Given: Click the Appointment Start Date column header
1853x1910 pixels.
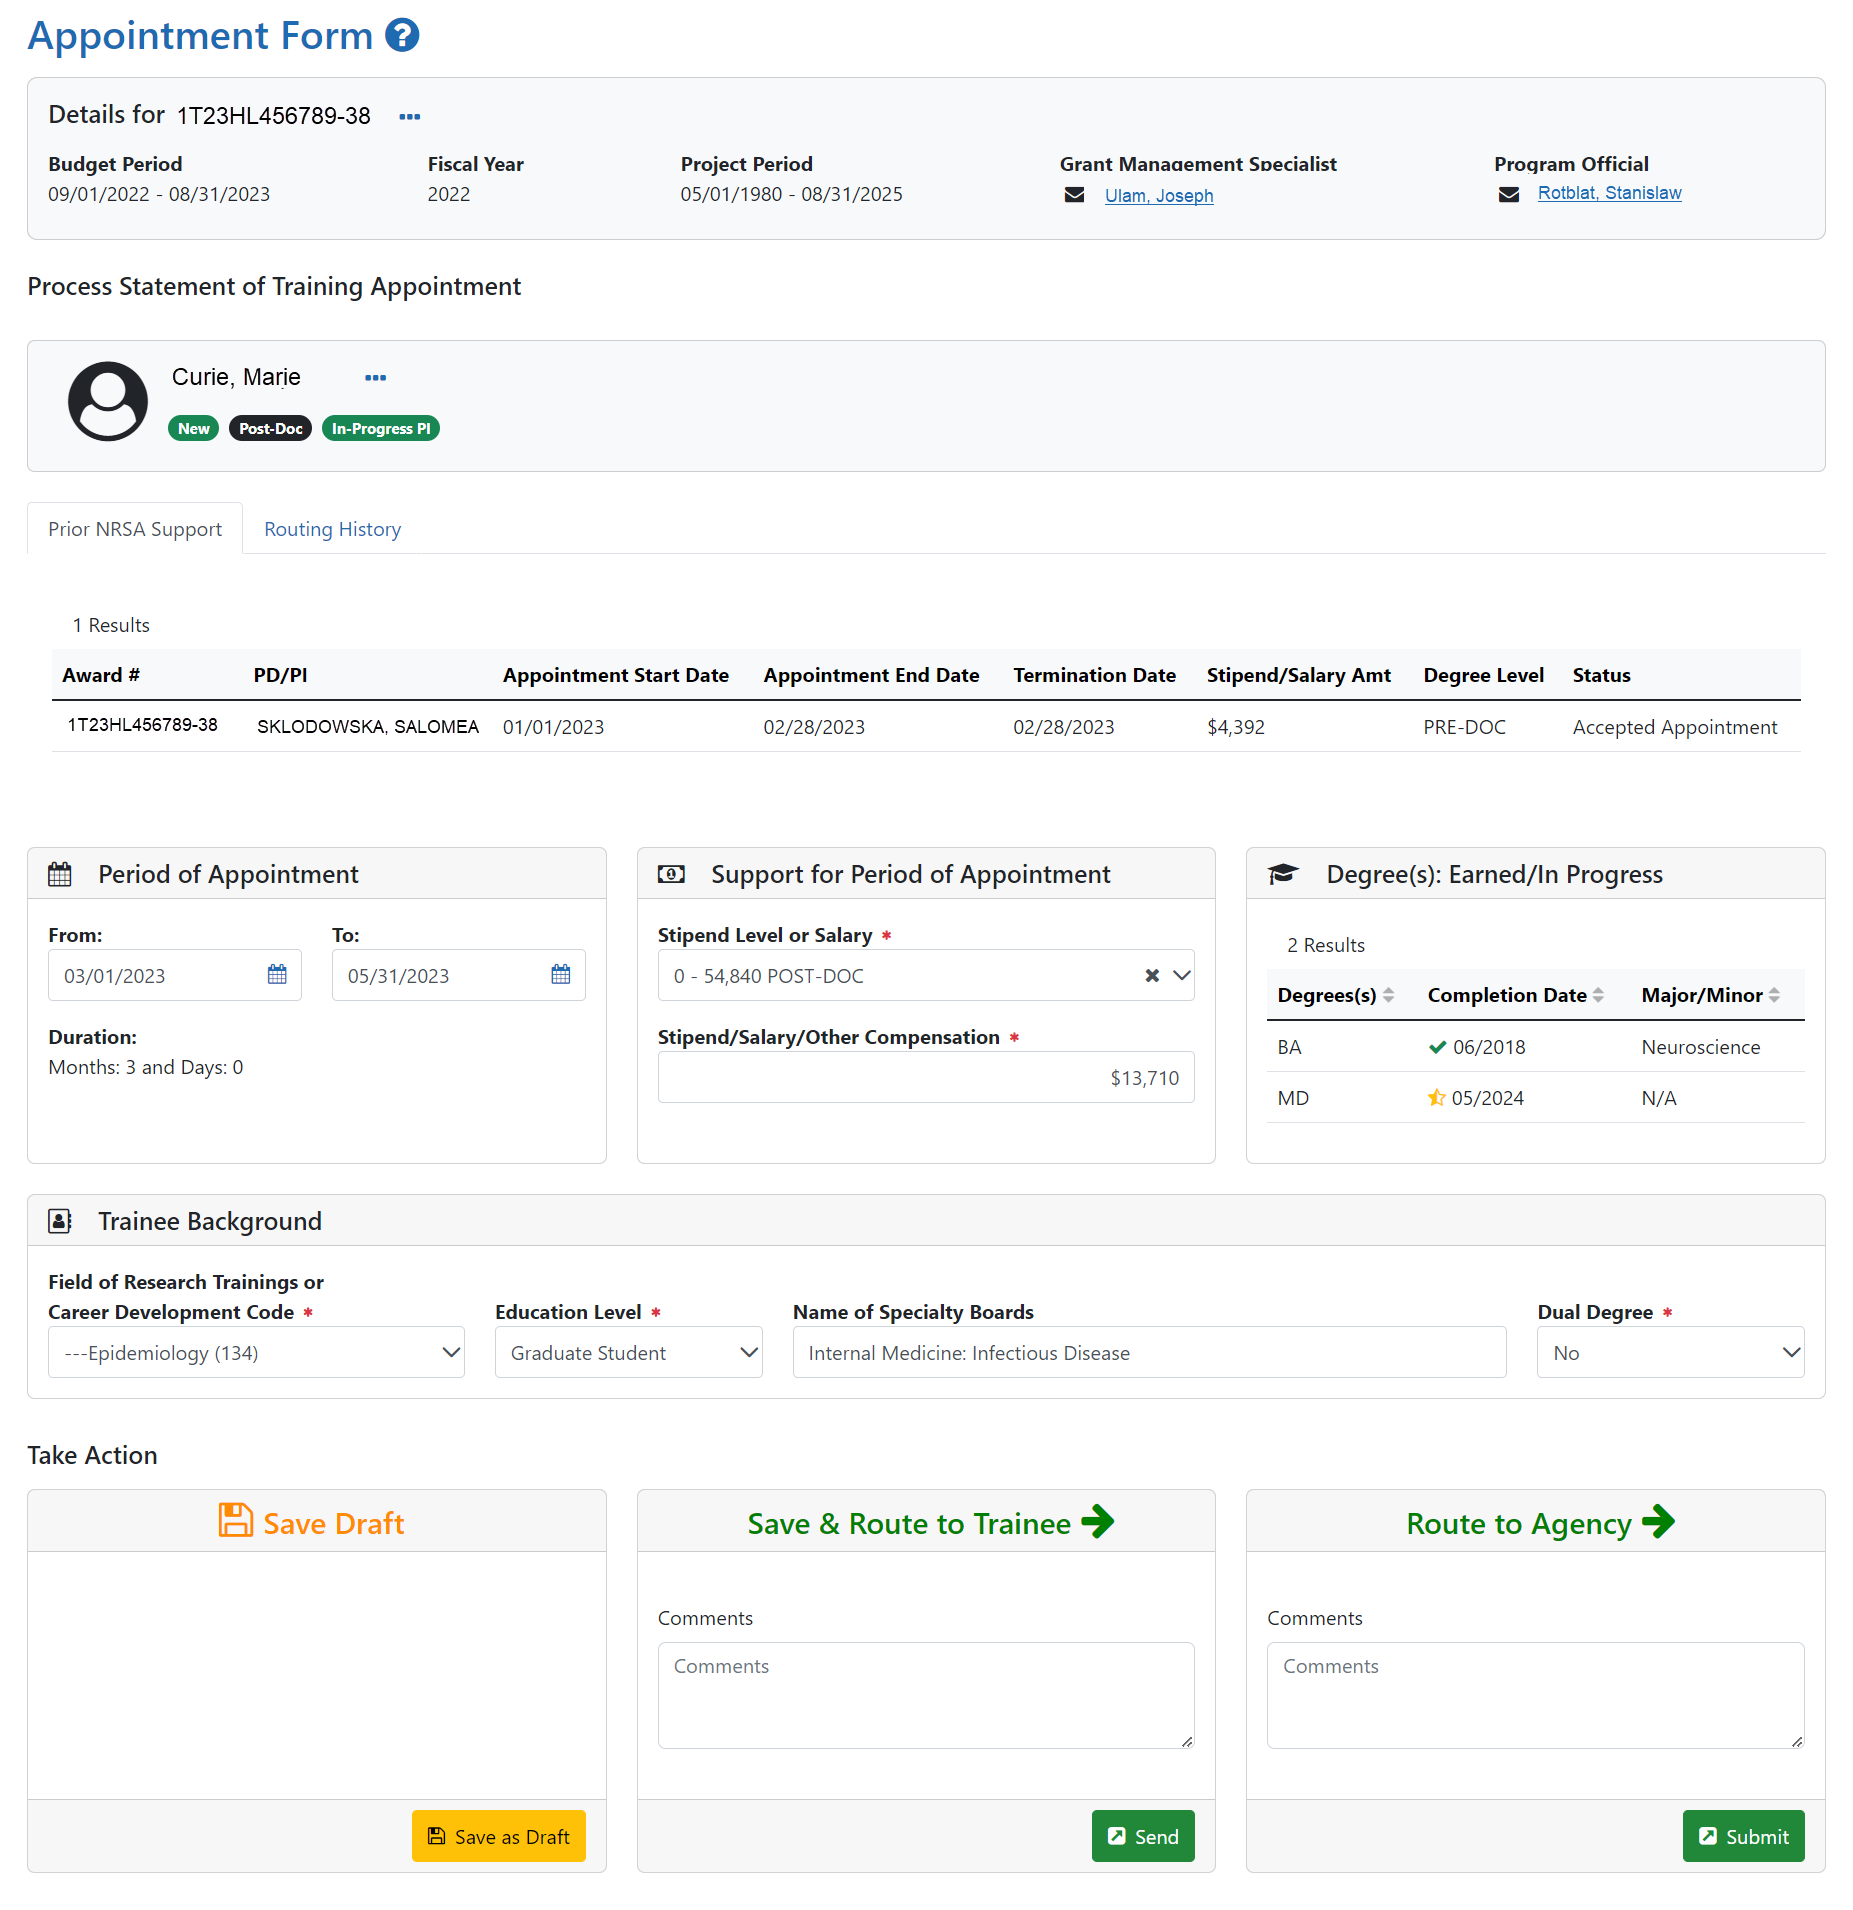Looking at the screenshot, I should (616, 675).
